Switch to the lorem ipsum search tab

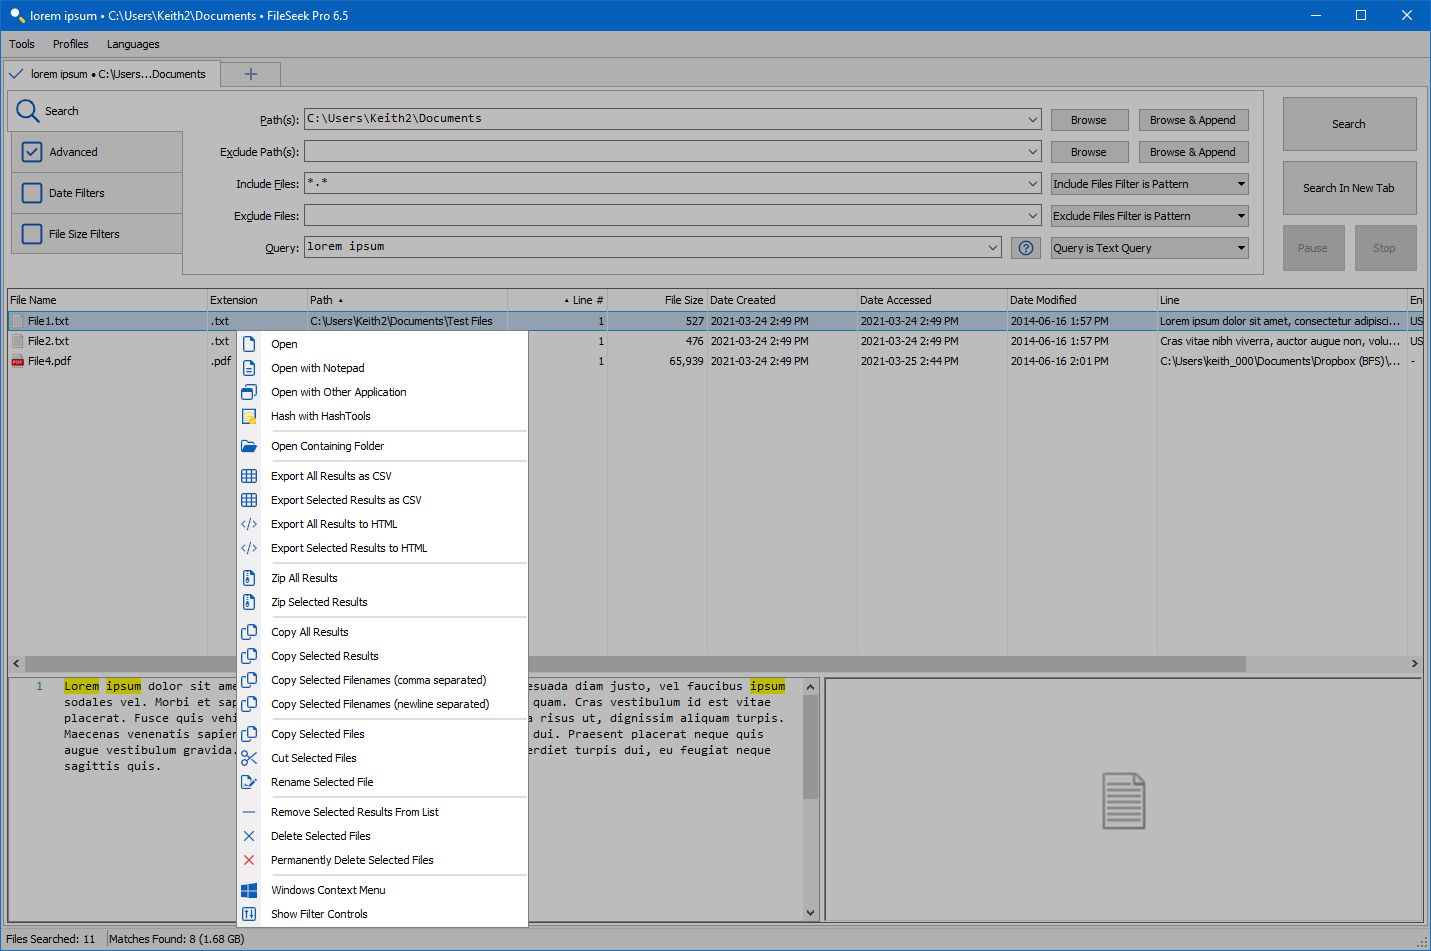(x=111, y=74)
